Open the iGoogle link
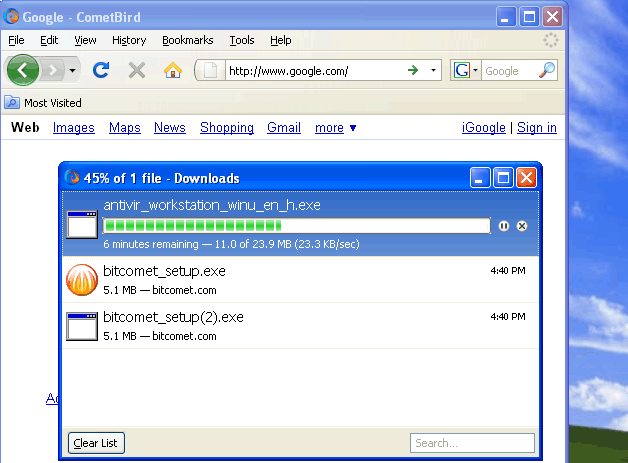 click(x=483, y=127)
